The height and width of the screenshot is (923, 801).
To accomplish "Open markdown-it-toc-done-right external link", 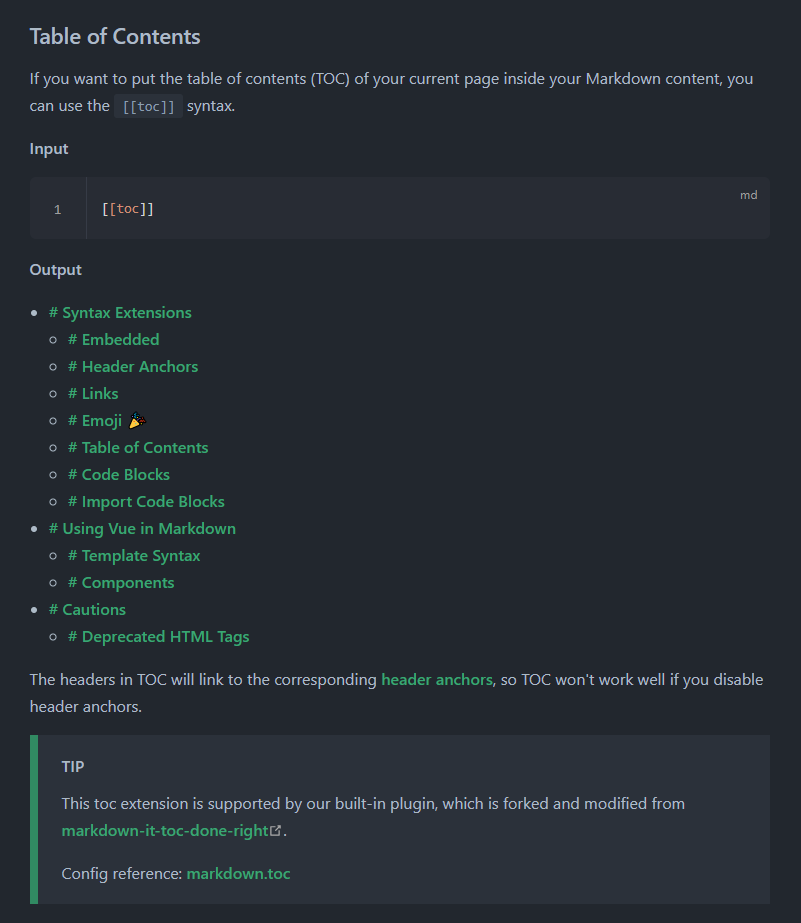I will [165, 831].
